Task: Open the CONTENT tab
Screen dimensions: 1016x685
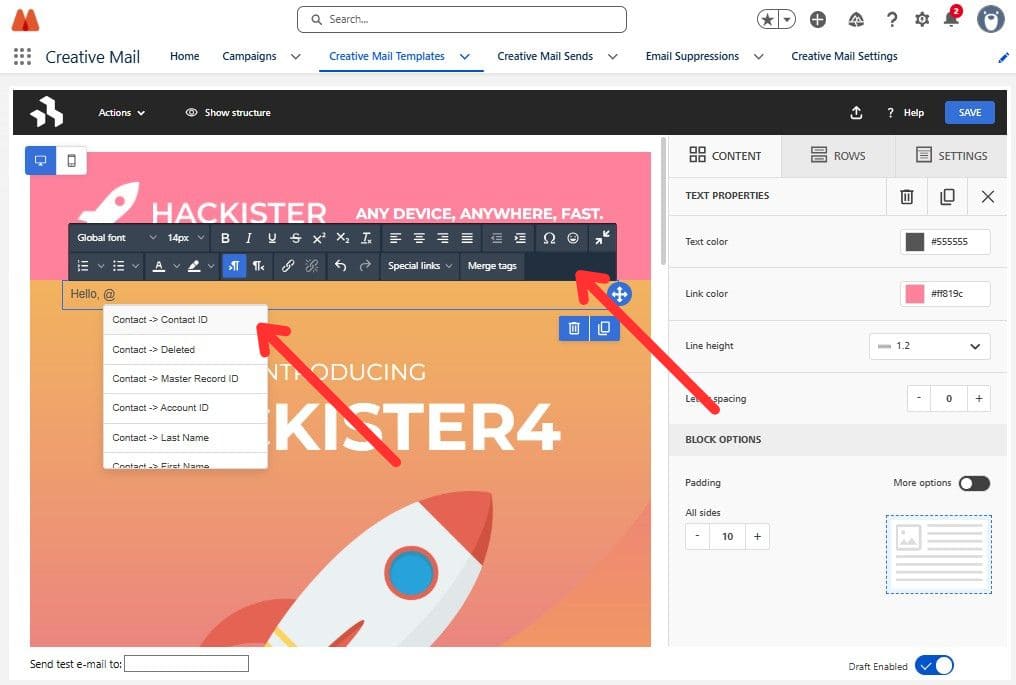Action: [724, 156]
